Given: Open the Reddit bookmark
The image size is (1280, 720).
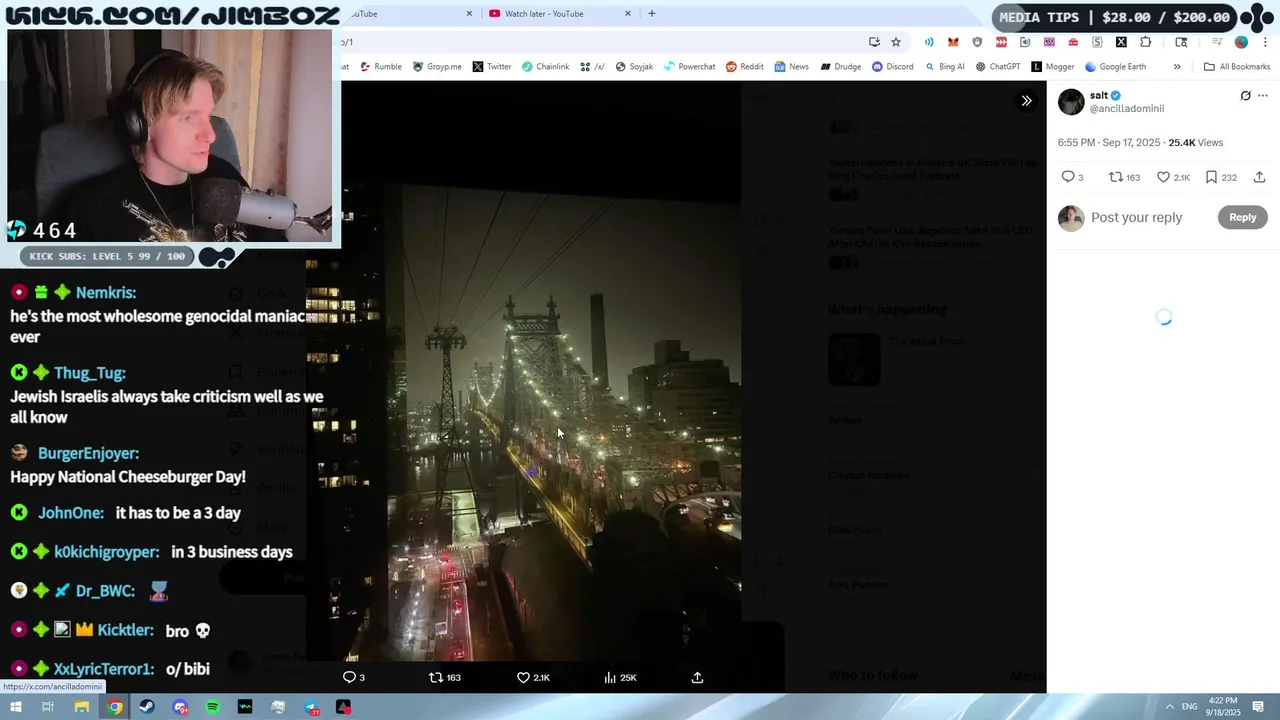Looking at the screenshot, I should [x=745, y=67].
